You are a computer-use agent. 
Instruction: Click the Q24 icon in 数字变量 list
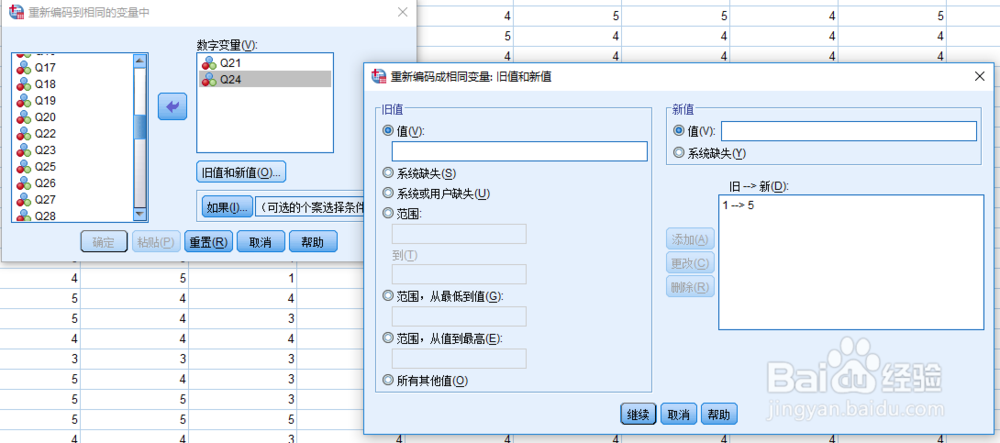[209, 79]
